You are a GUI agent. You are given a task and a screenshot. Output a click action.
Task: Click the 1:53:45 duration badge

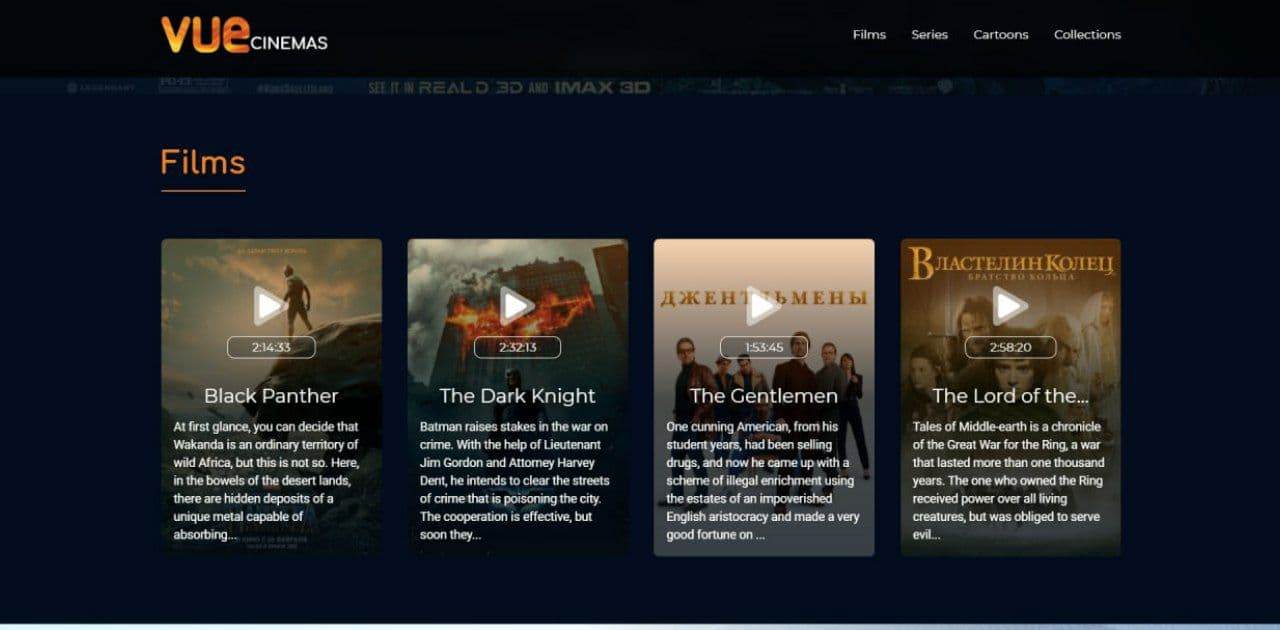[764, 347]
